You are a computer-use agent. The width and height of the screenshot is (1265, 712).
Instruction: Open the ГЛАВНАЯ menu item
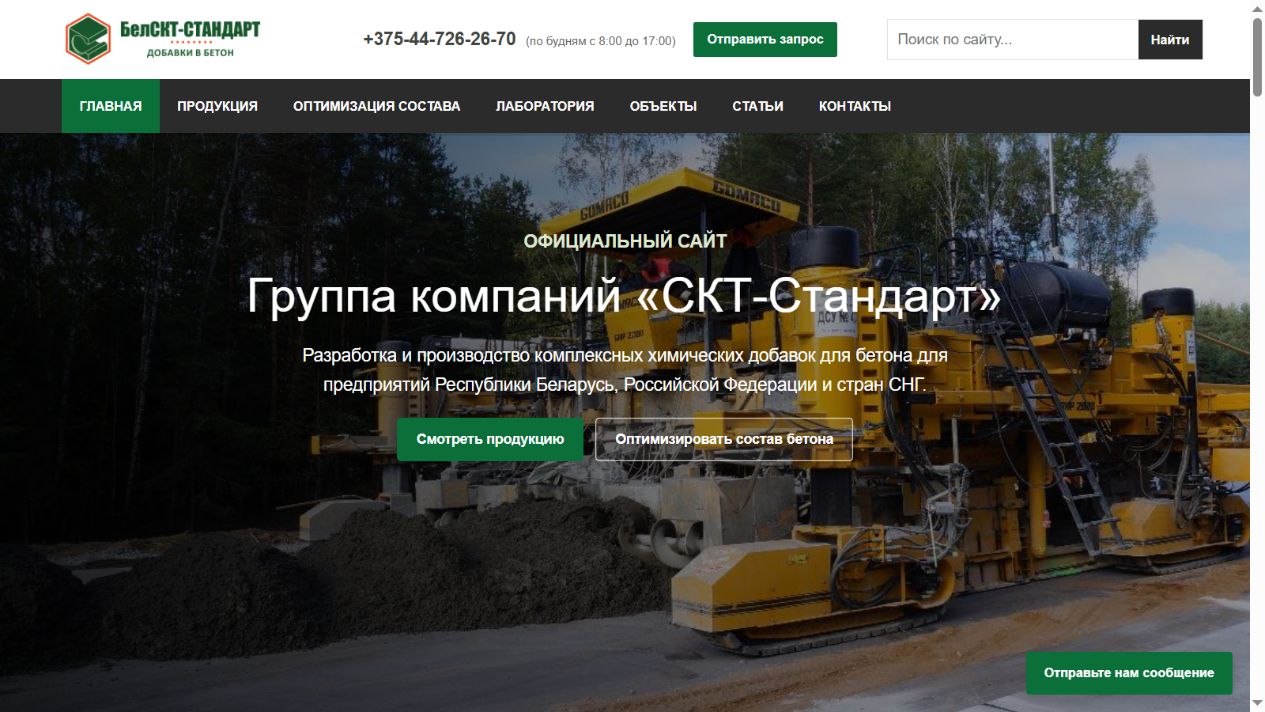(x=111, y=106)
